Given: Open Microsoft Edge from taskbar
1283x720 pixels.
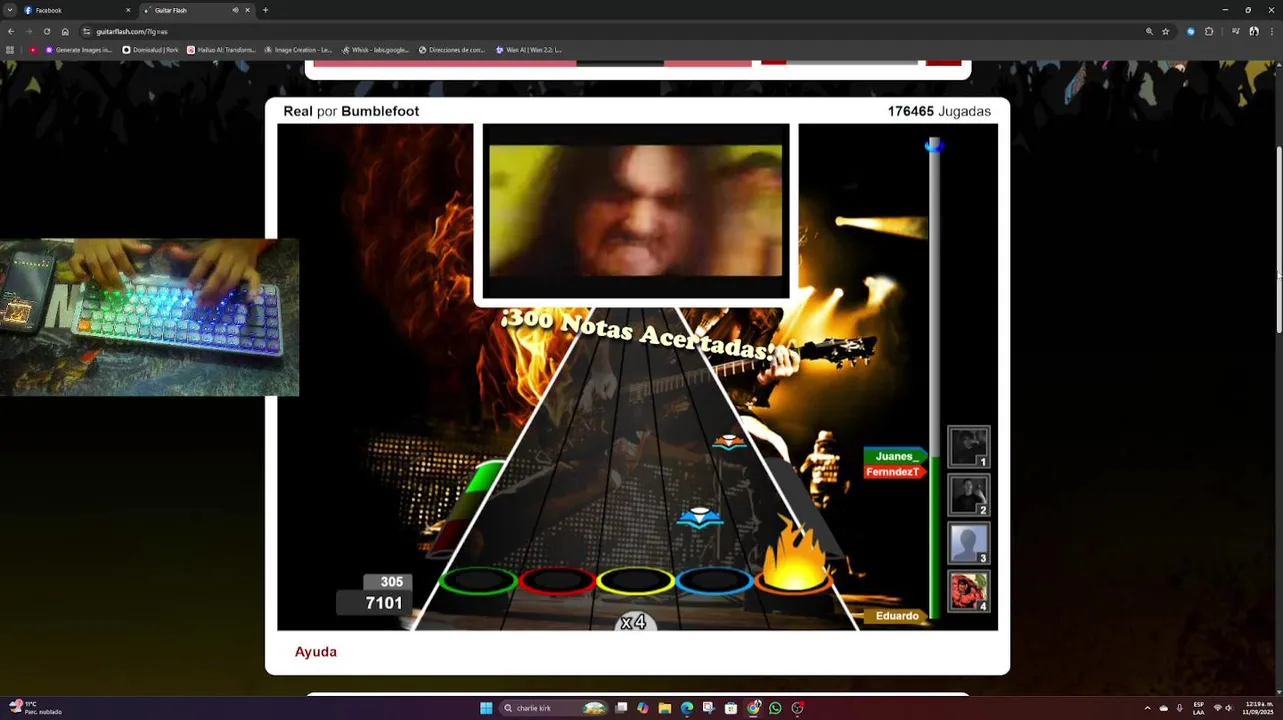Looking at the screenshot, I should point(687,708).
